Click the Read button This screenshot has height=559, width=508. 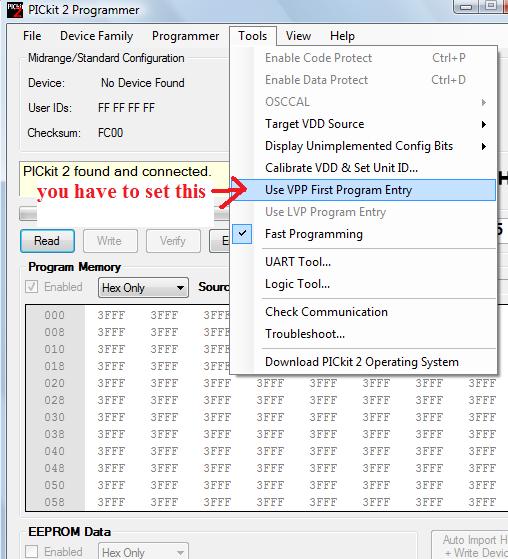click(47, 241)
